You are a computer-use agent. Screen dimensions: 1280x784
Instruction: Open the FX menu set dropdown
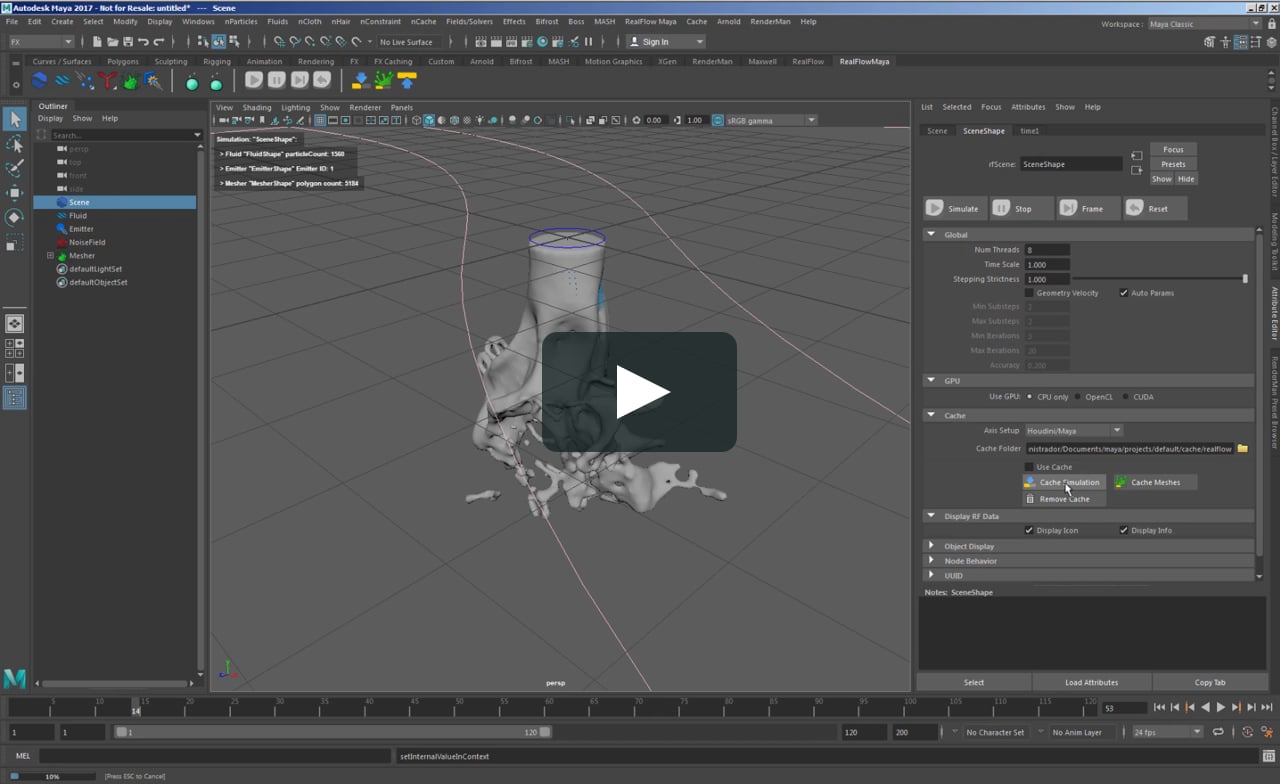pos(41,42)
